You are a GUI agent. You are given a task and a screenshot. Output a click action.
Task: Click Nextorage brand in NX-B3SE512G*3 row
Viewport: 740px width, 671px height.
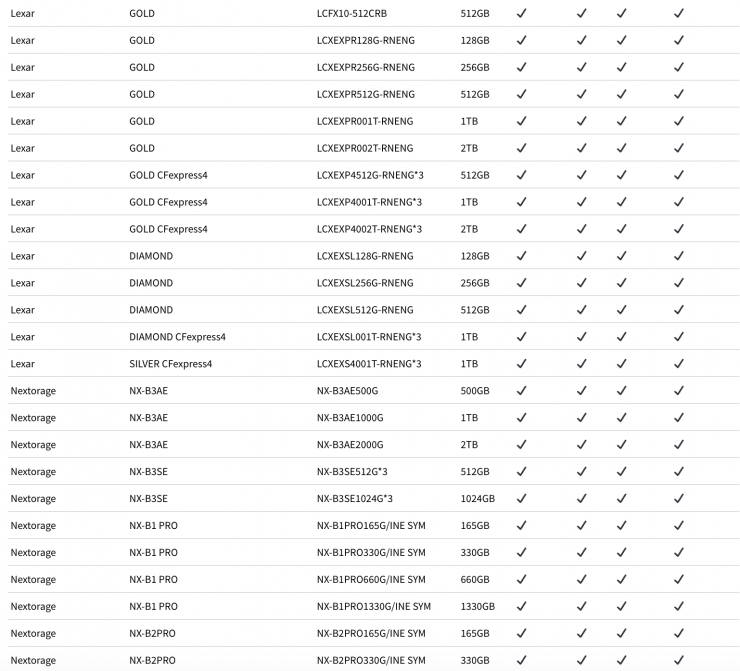click(33, 471)
